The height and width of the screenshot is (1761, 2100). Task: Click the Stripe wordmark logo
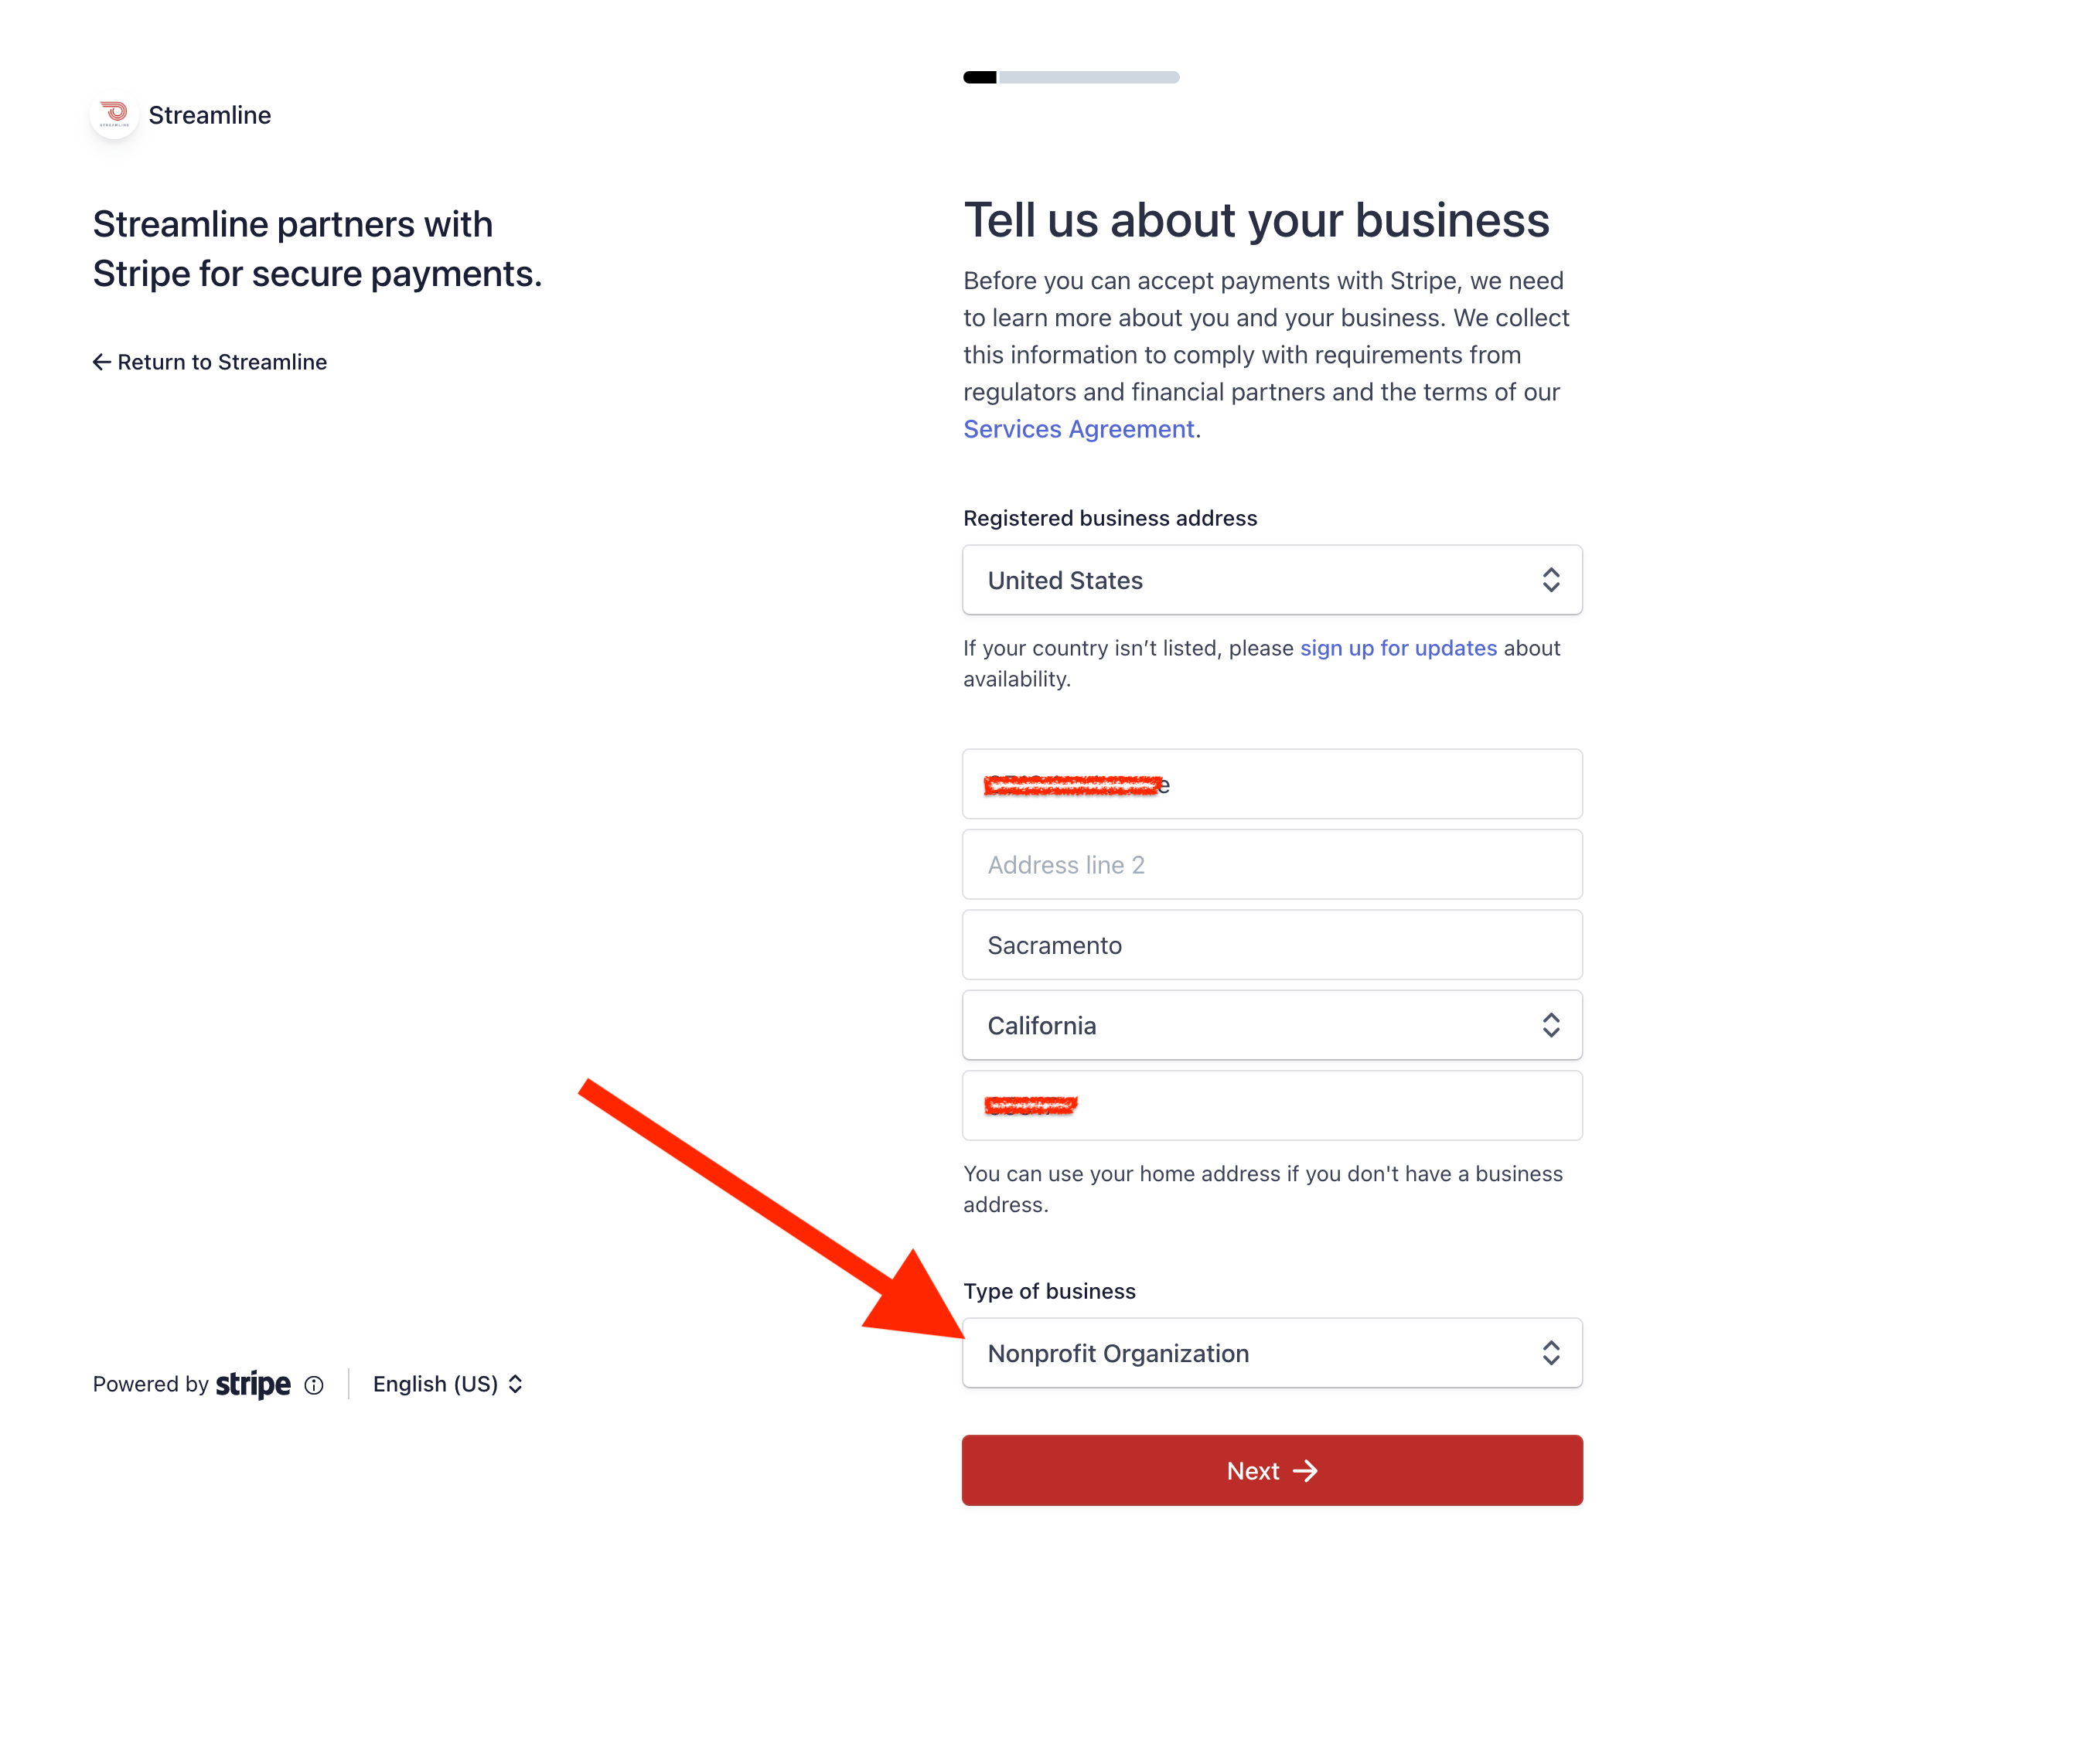pos(253,1384)
